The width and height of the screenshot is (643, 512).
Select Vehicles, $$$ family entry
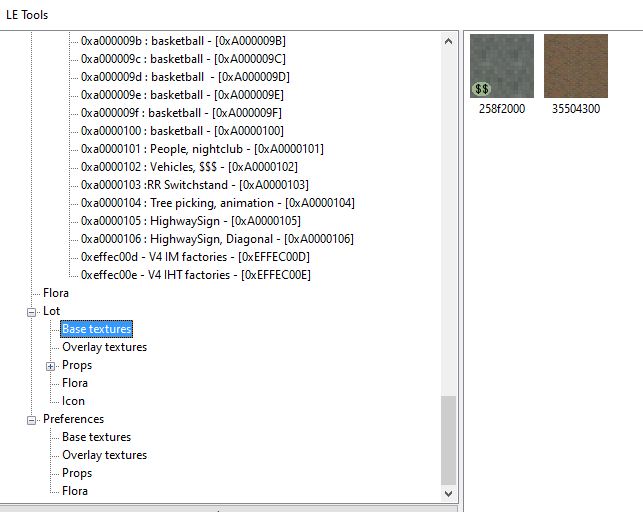click(189, 167)
